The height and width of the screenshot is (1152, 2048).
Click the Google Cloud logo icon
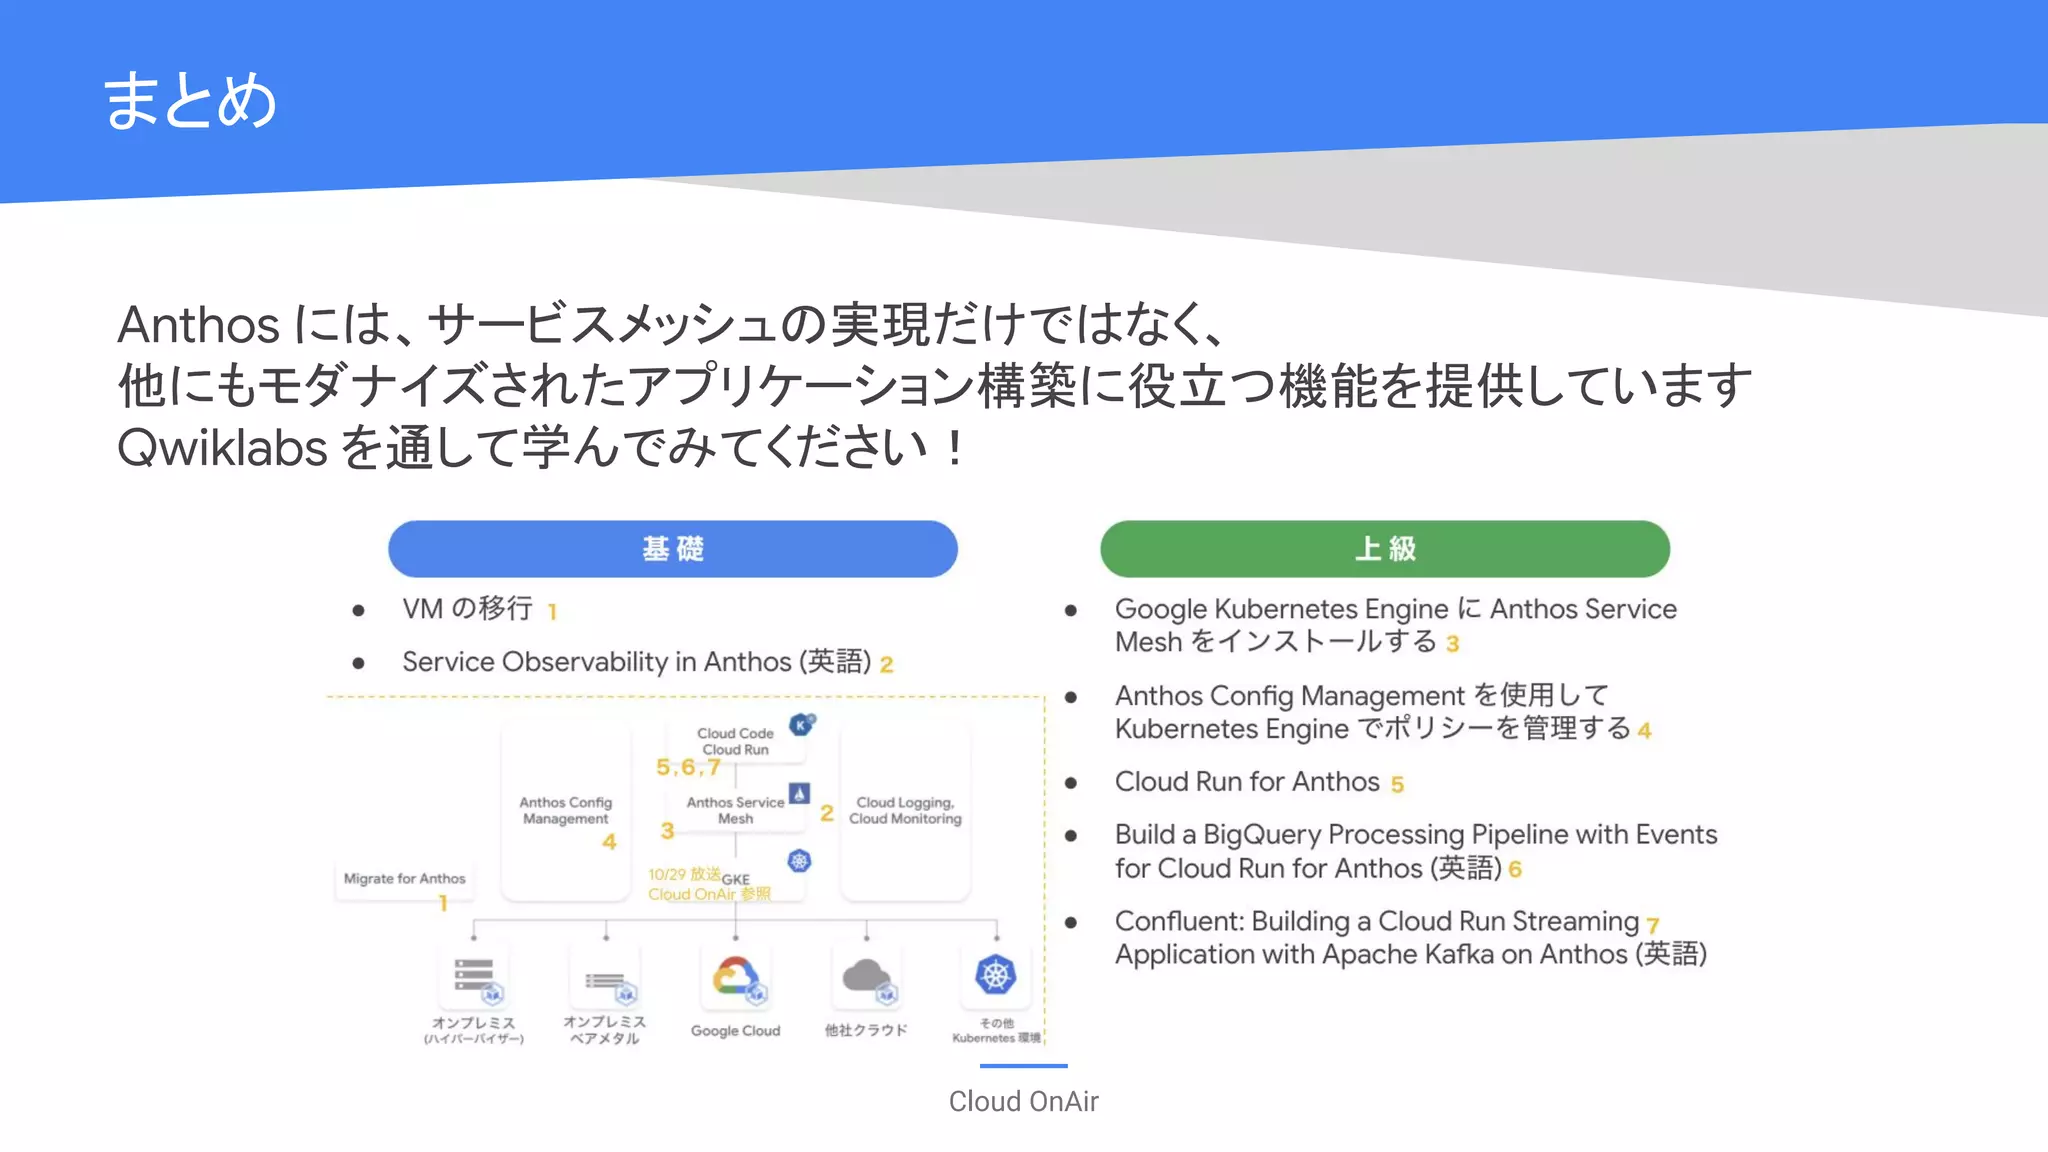coord(736,977)
